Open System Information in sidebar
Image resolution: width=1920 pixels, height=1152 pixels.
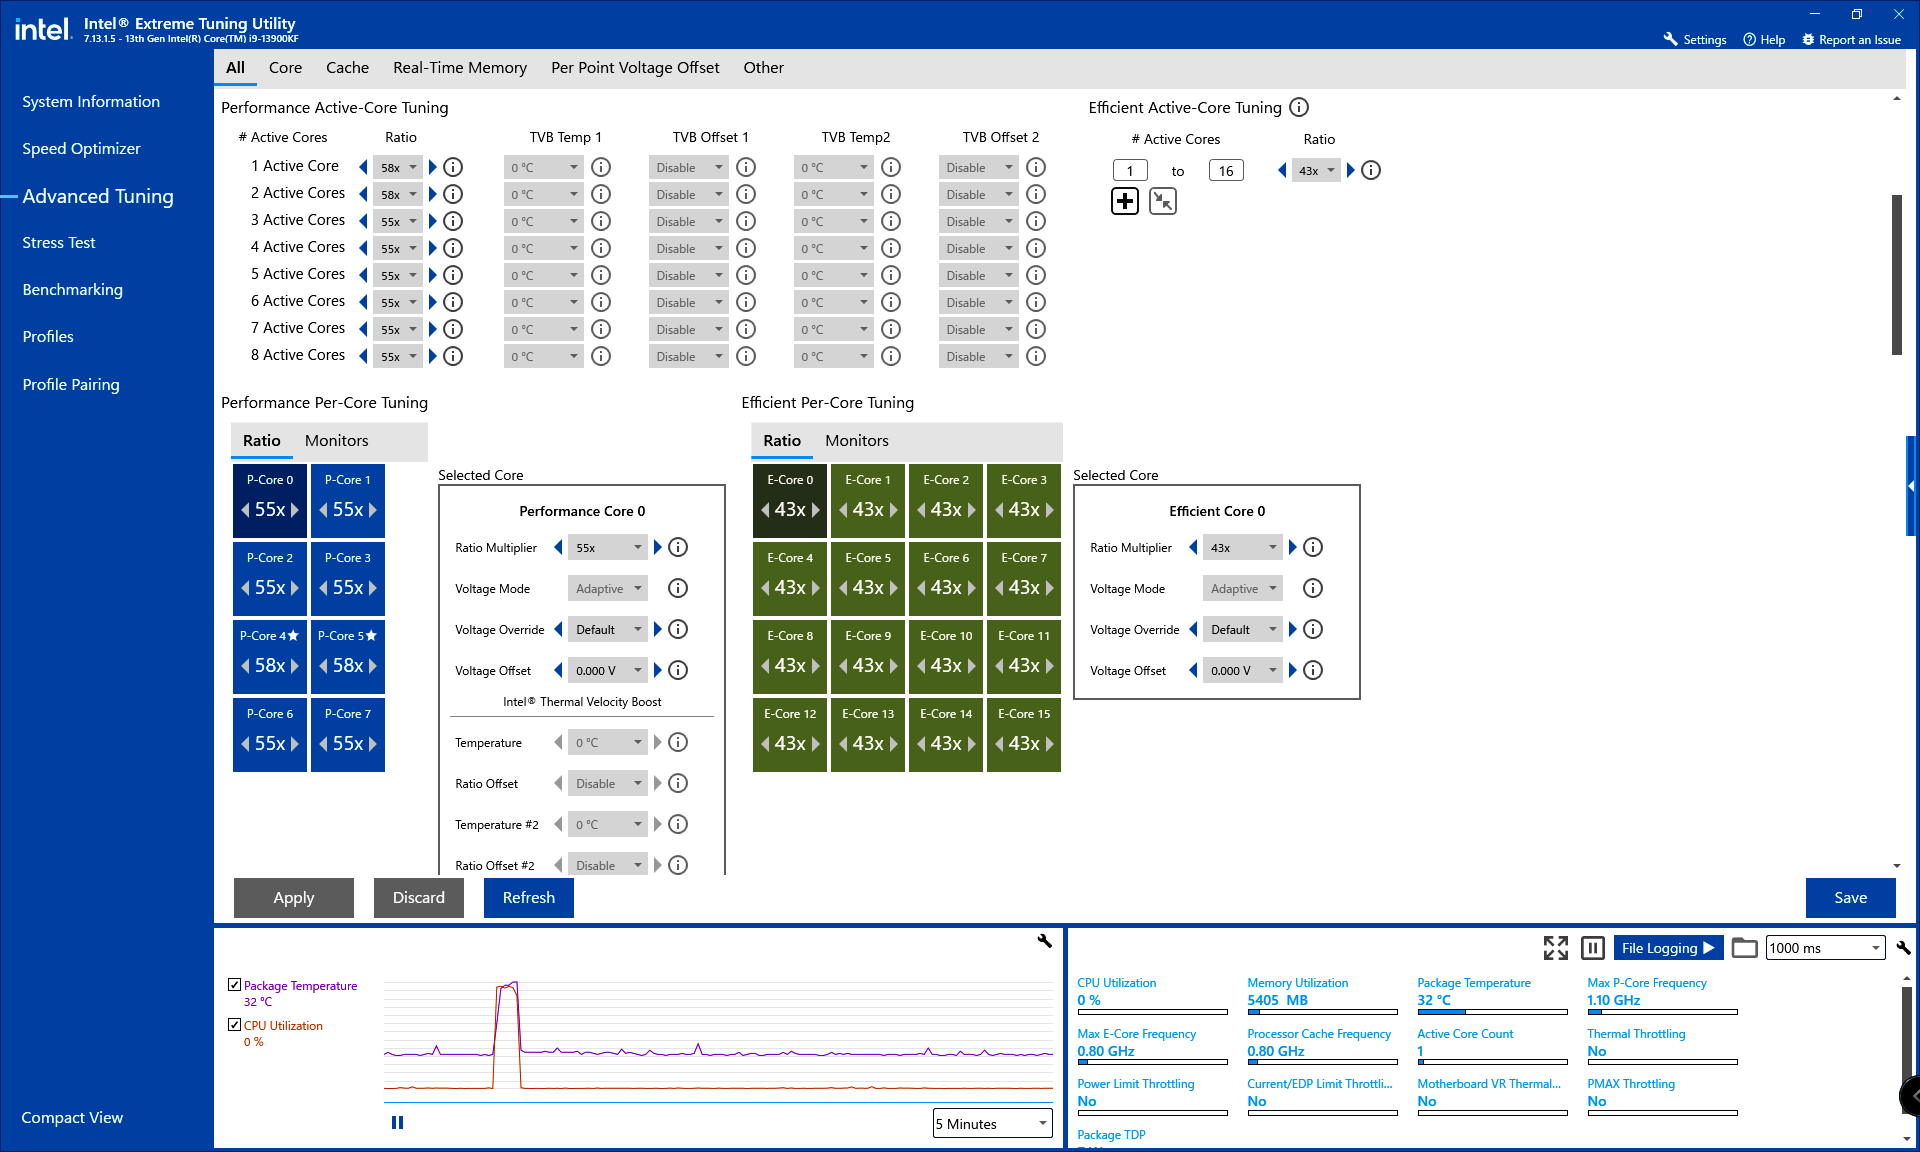91,101
